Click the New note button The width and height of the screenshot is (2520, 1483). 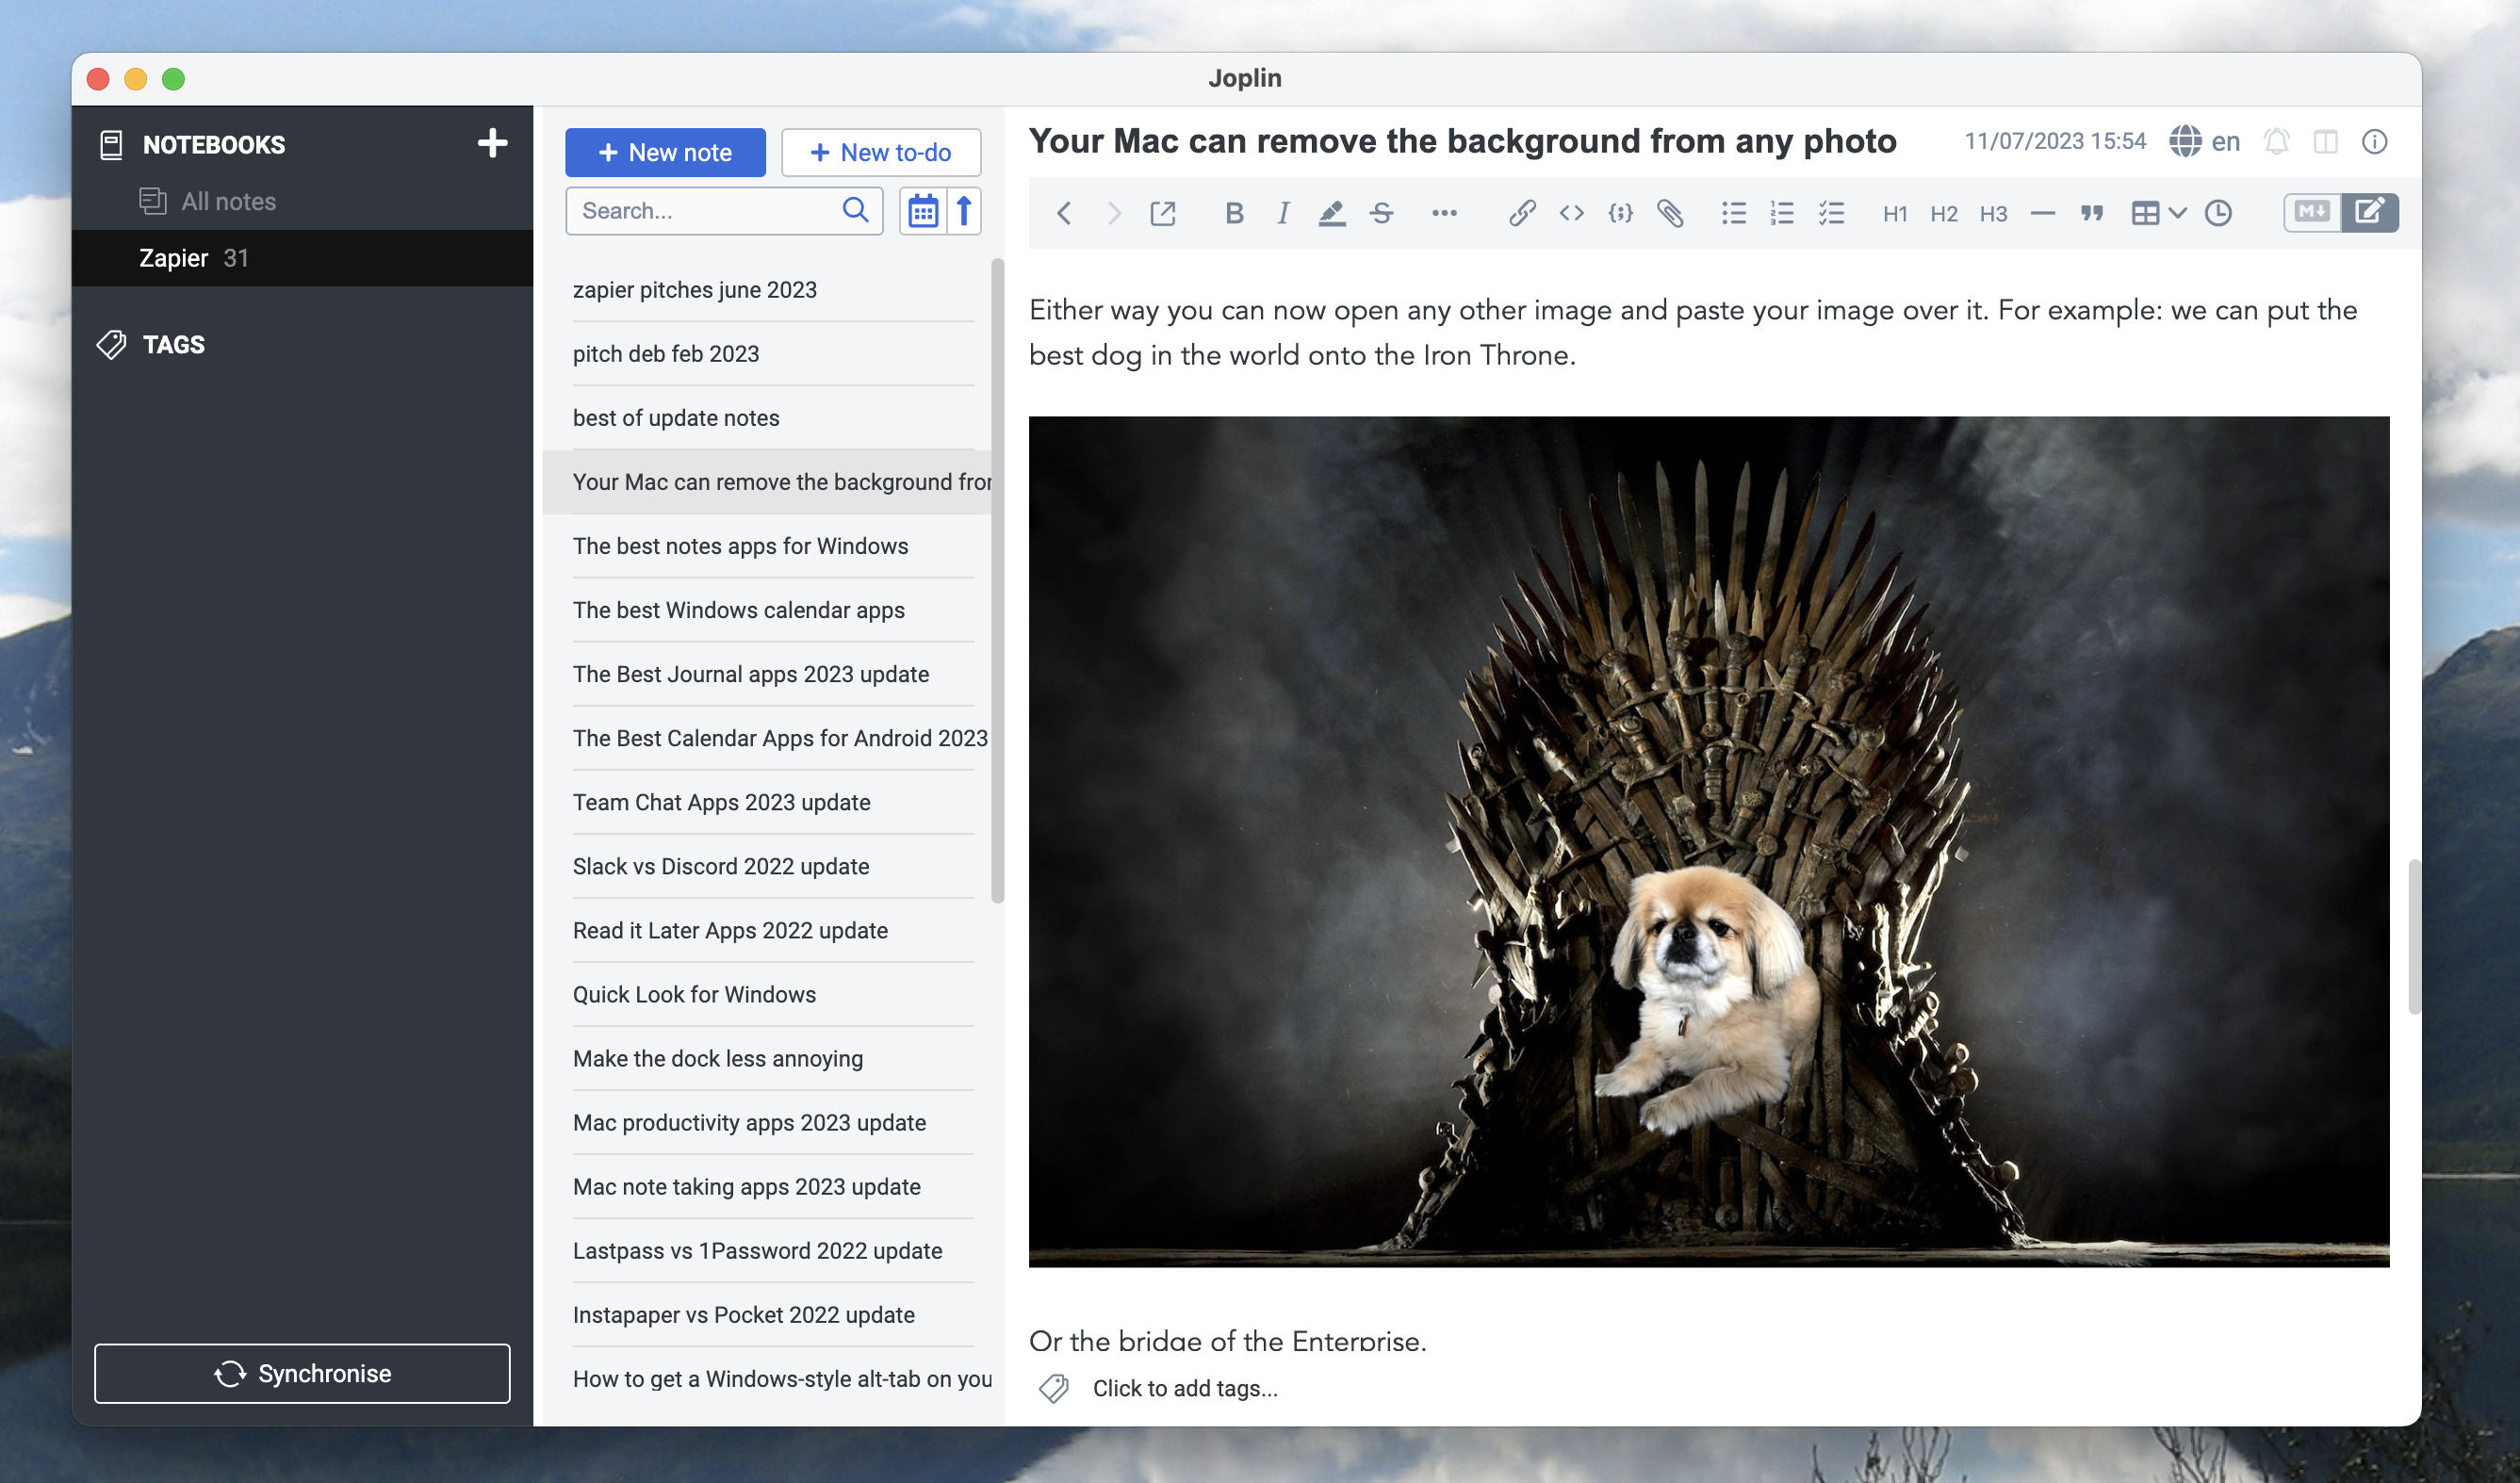pyautogui.click(x=665, y=152)
